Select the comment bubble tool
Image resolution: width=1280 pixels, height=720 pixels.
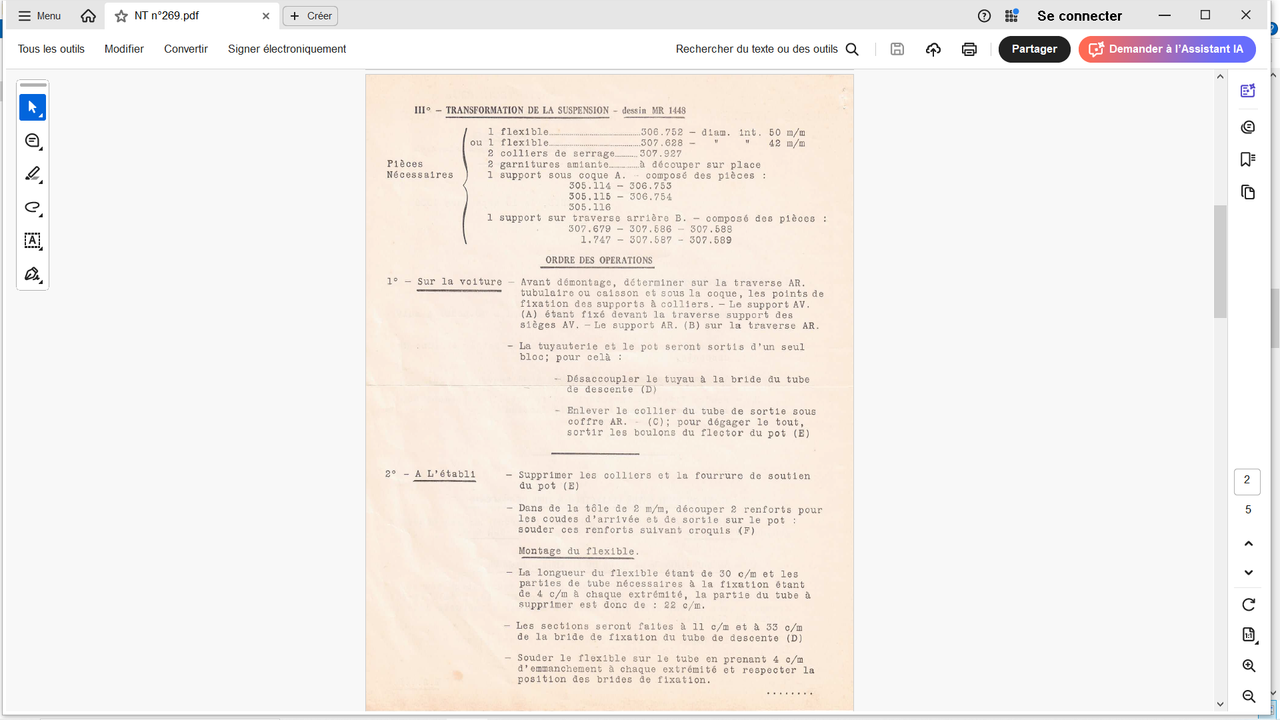32,141
